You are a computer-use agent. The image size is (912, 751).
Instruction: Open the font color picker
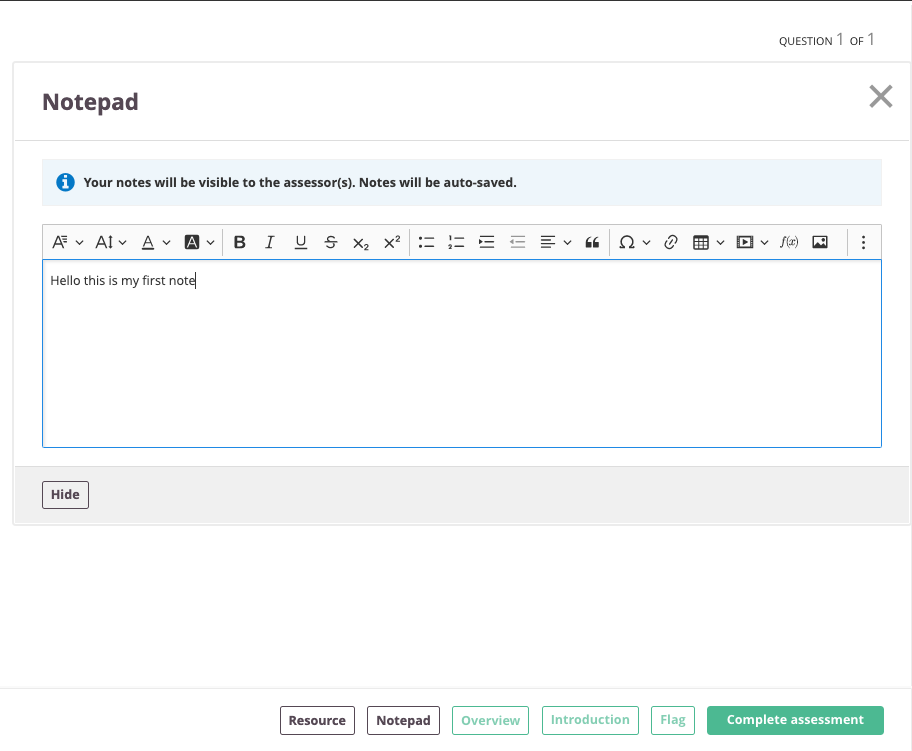[x=156, y=242]
